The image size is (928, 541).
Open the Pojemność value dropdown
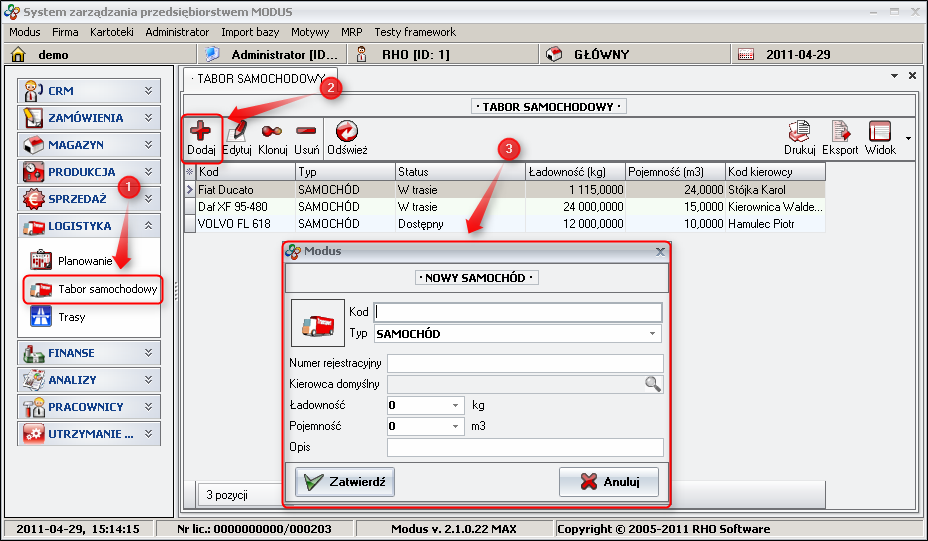click(455, 427)
